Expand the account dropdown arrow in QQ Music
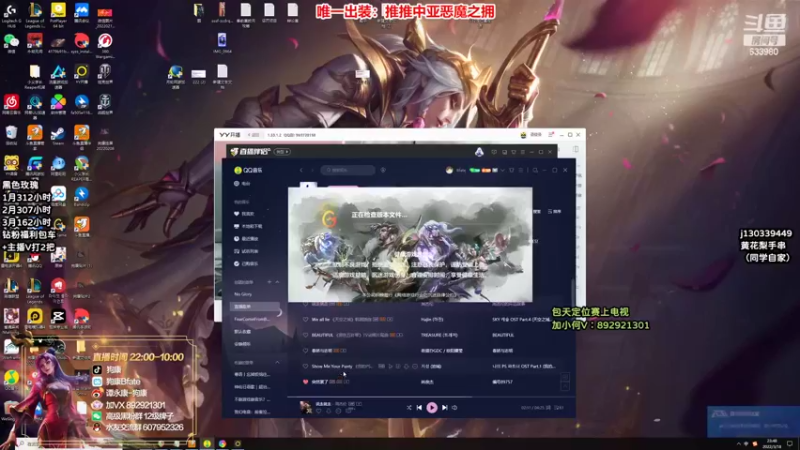 (503, 170)
